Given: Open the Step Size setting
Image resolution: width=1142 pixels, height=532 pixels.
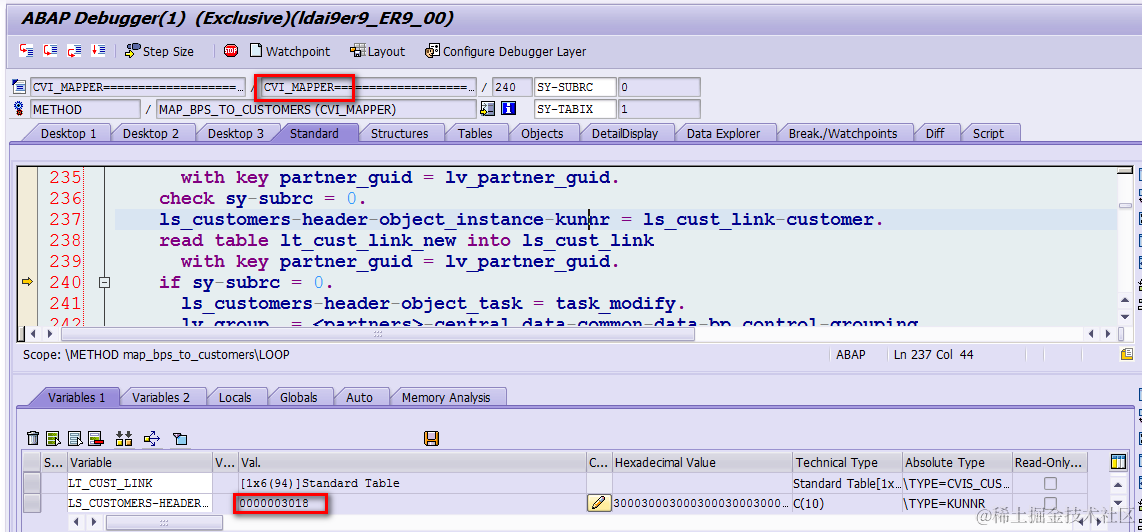Looking at the screenshot, I should click(x=160, y=51).
